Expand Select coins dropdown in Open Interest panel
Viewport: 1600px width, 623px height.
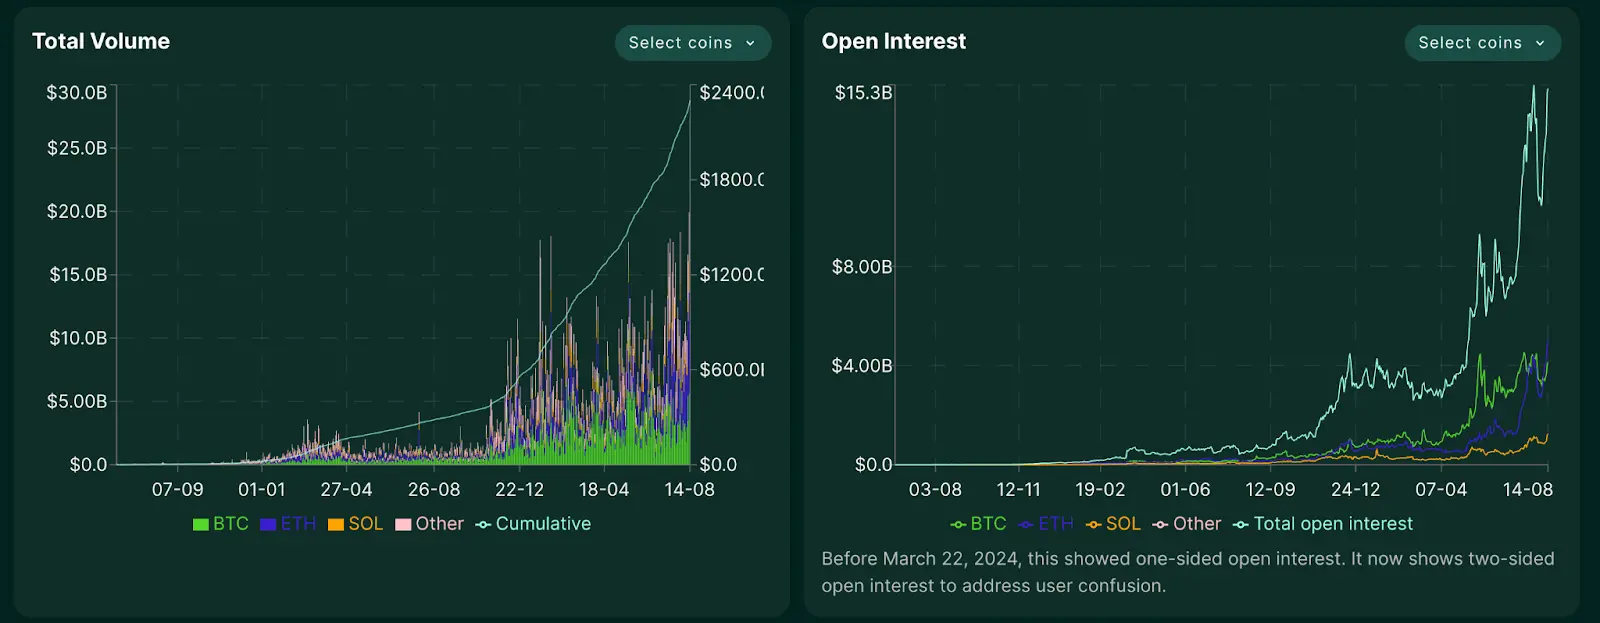[1482, 43]
